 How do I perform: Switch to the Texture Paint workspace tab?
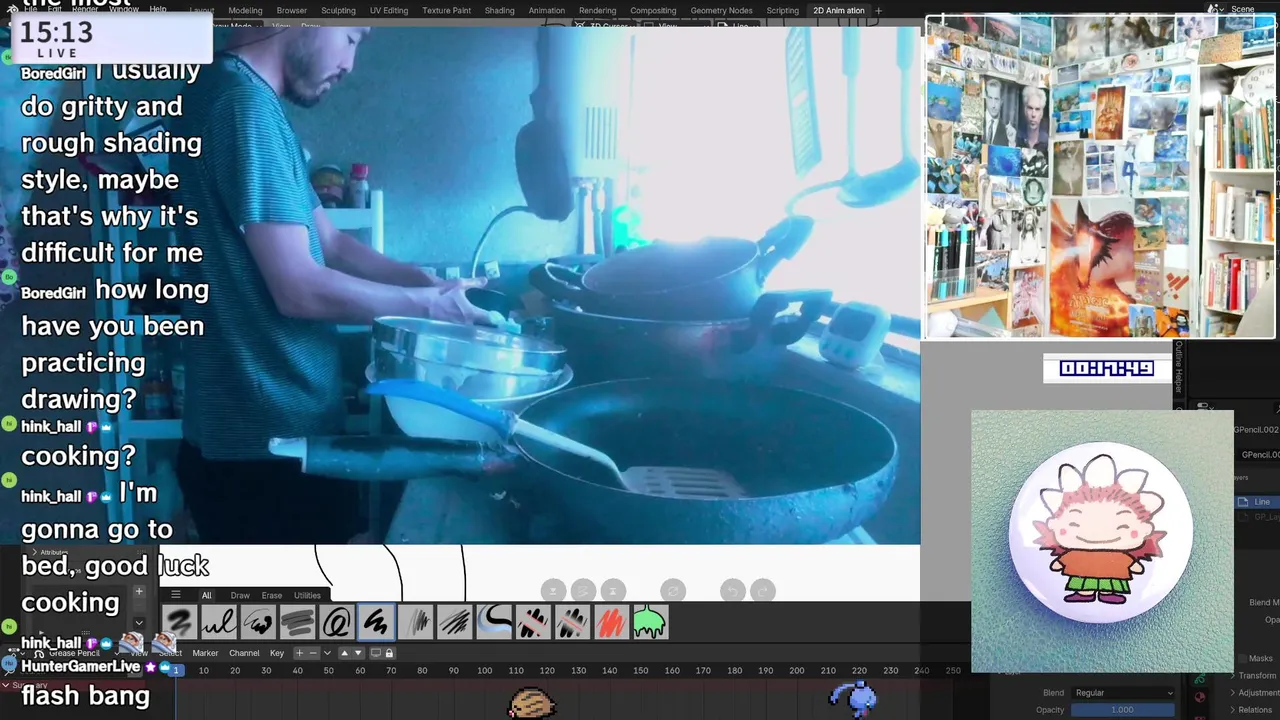pyautogui.click(x=446, y=10)
